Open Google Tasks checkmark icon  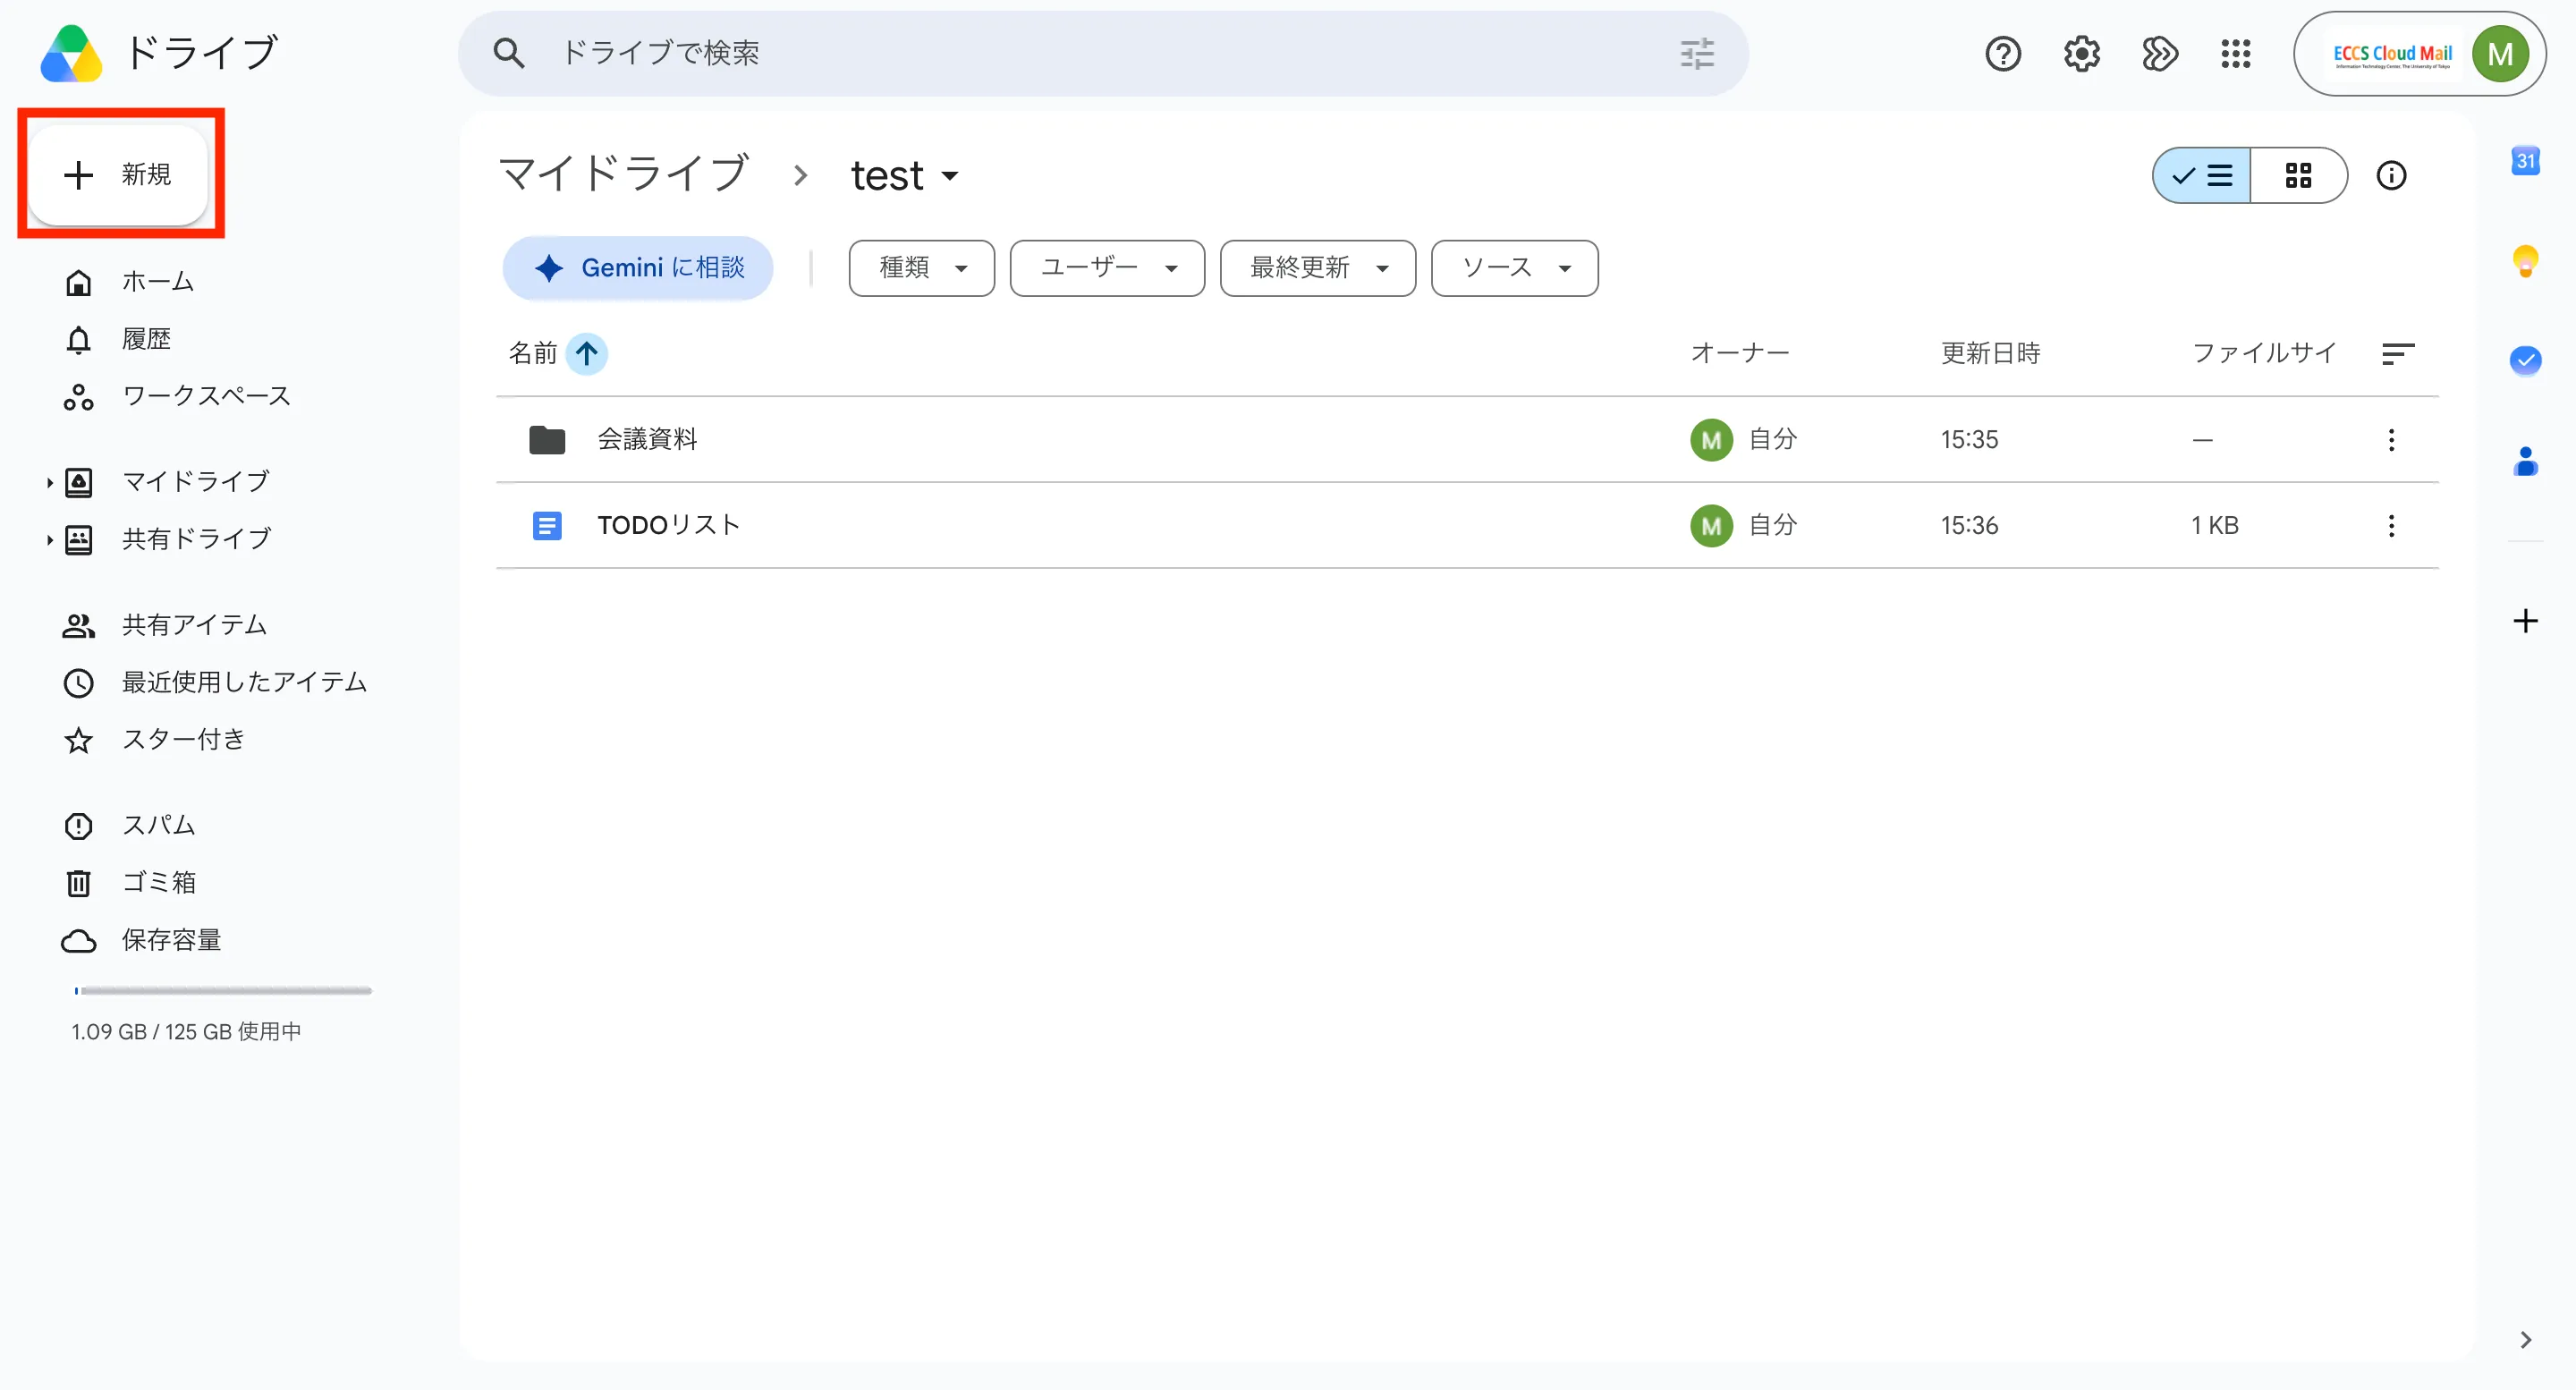coord(2526,360)
